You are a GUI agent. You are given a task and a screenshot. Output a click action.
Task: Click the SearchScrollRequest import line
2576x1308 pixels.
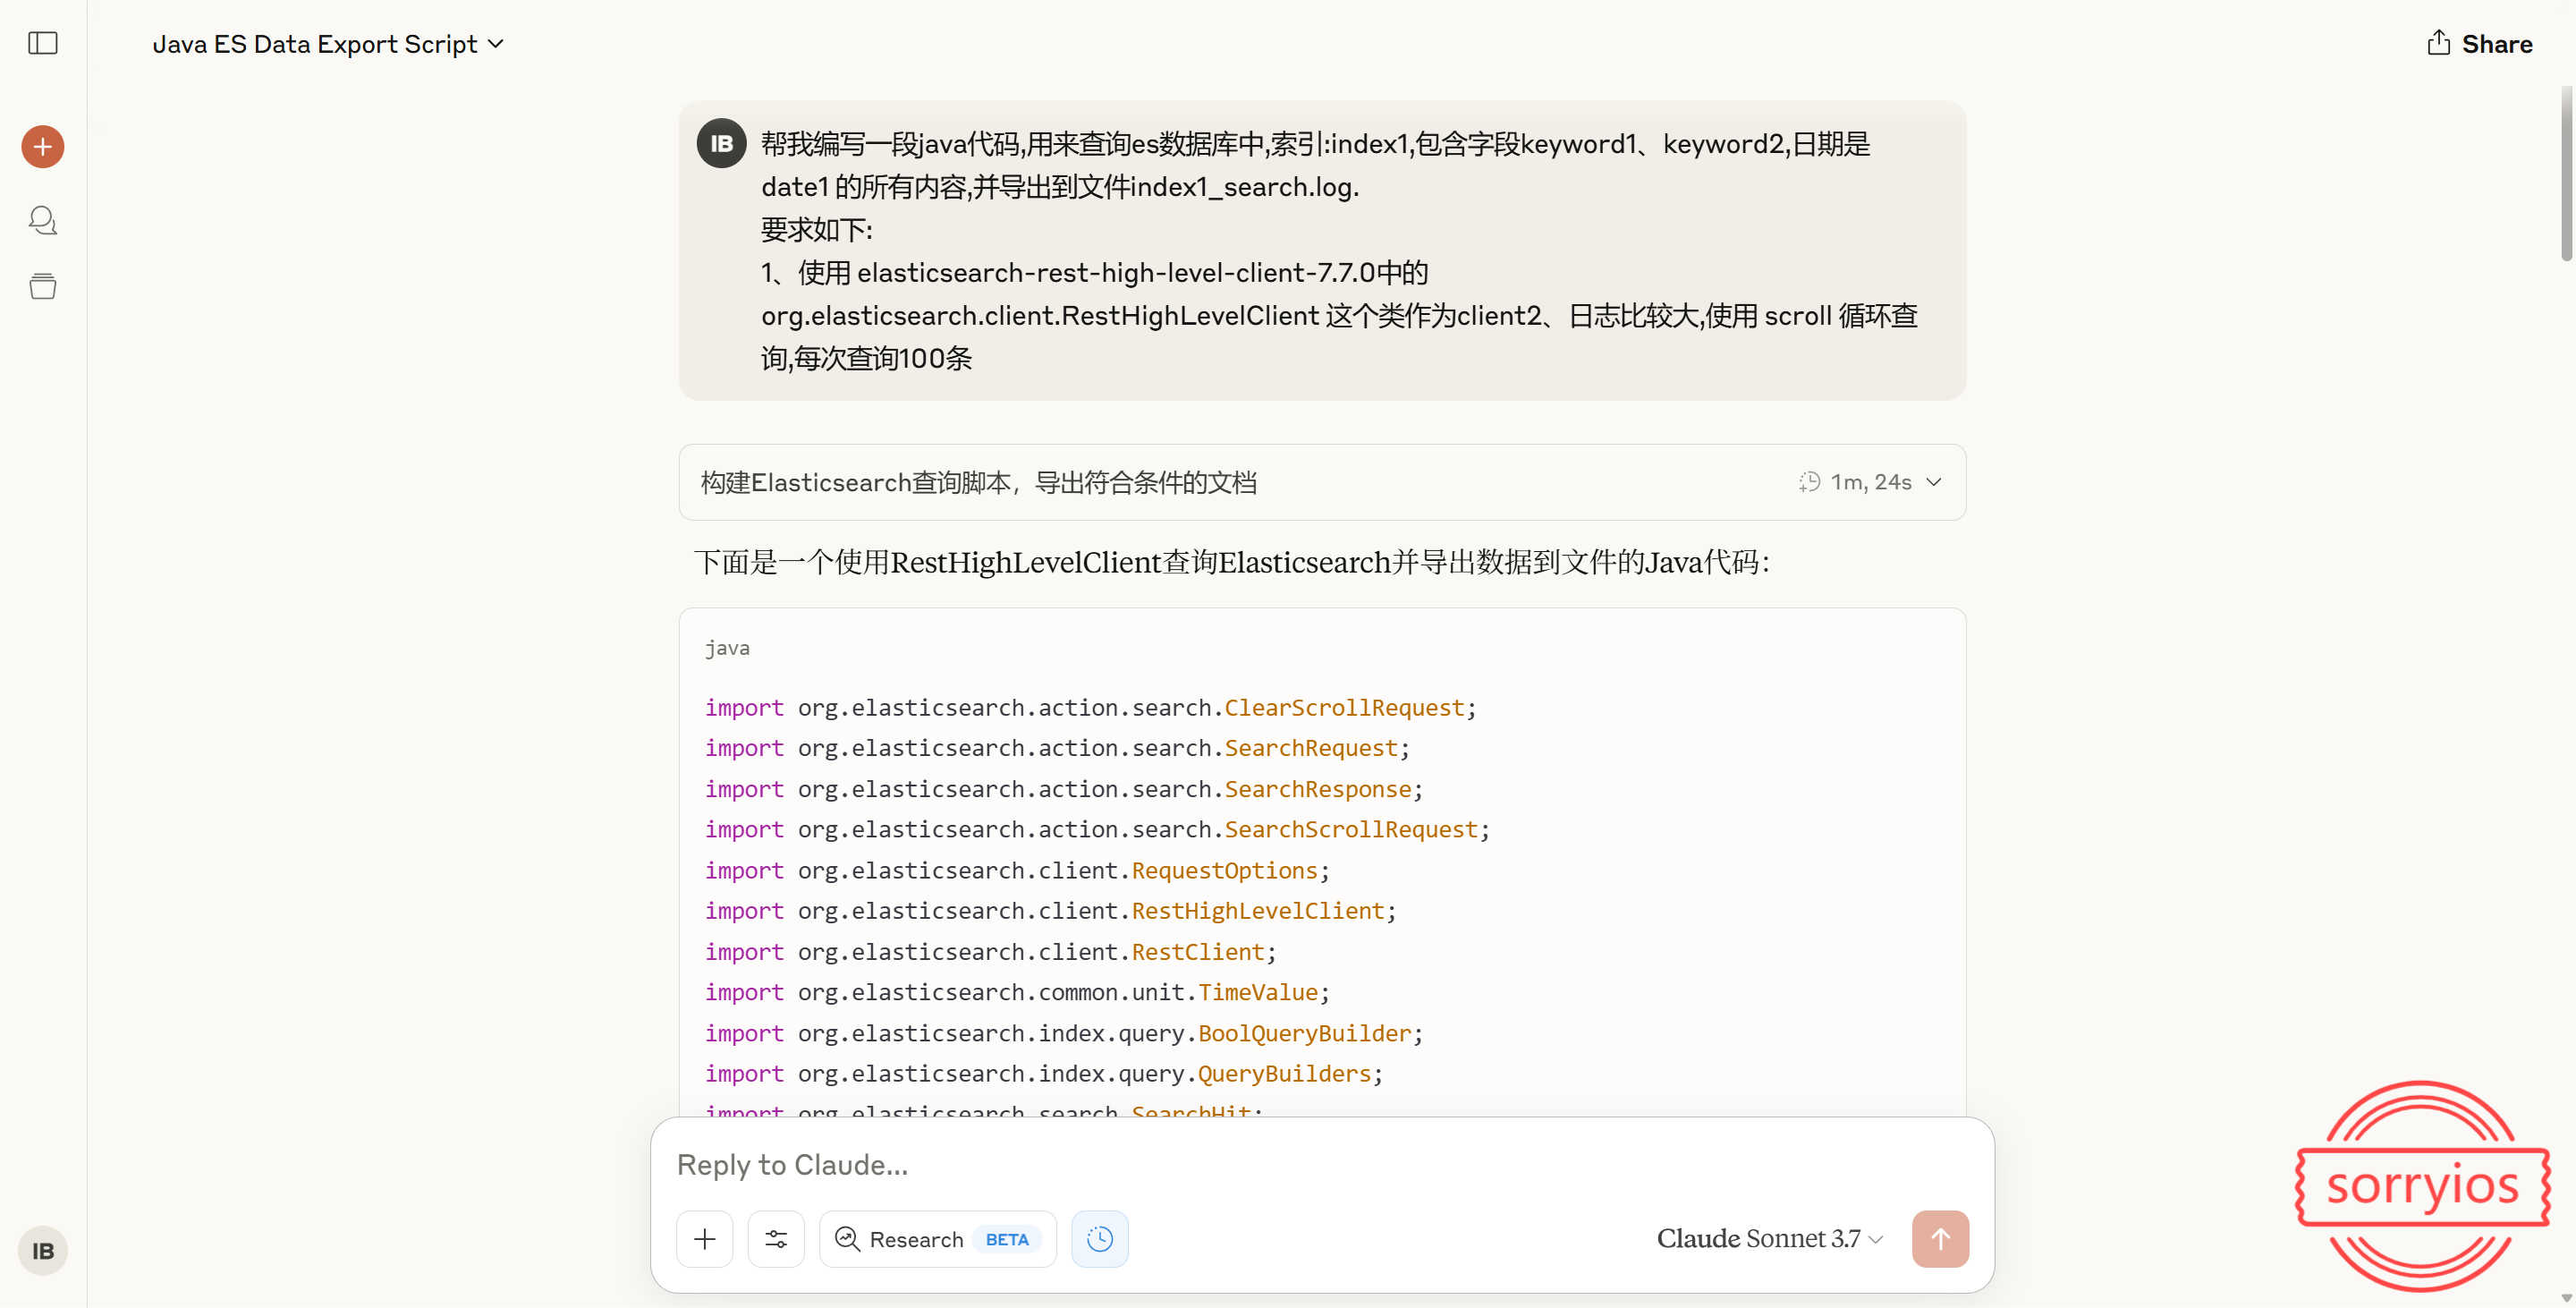pyautogui.click(x=1097, y=830)
